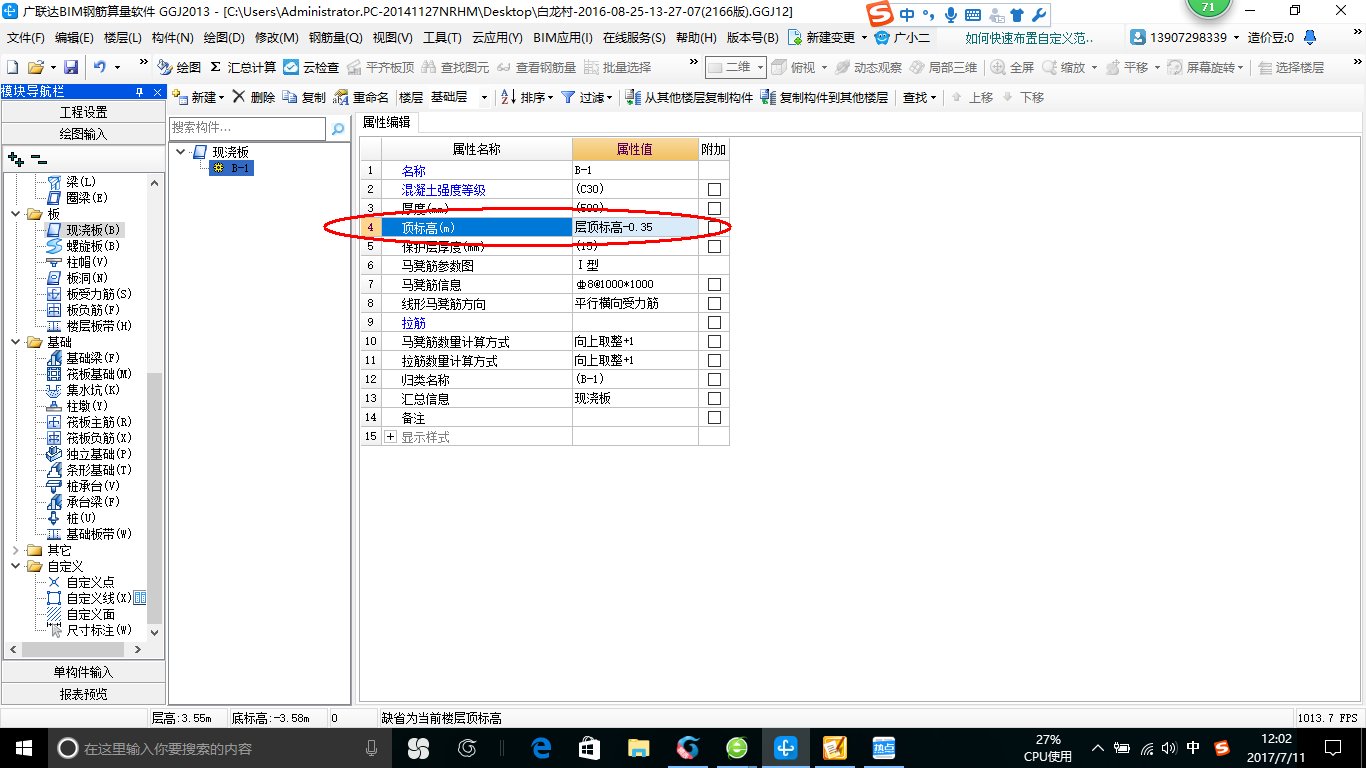This screenshot has height=768, width=1366.
Task: Click the expand-all plus icon in navigation panel
Action: tap(15, 158)
